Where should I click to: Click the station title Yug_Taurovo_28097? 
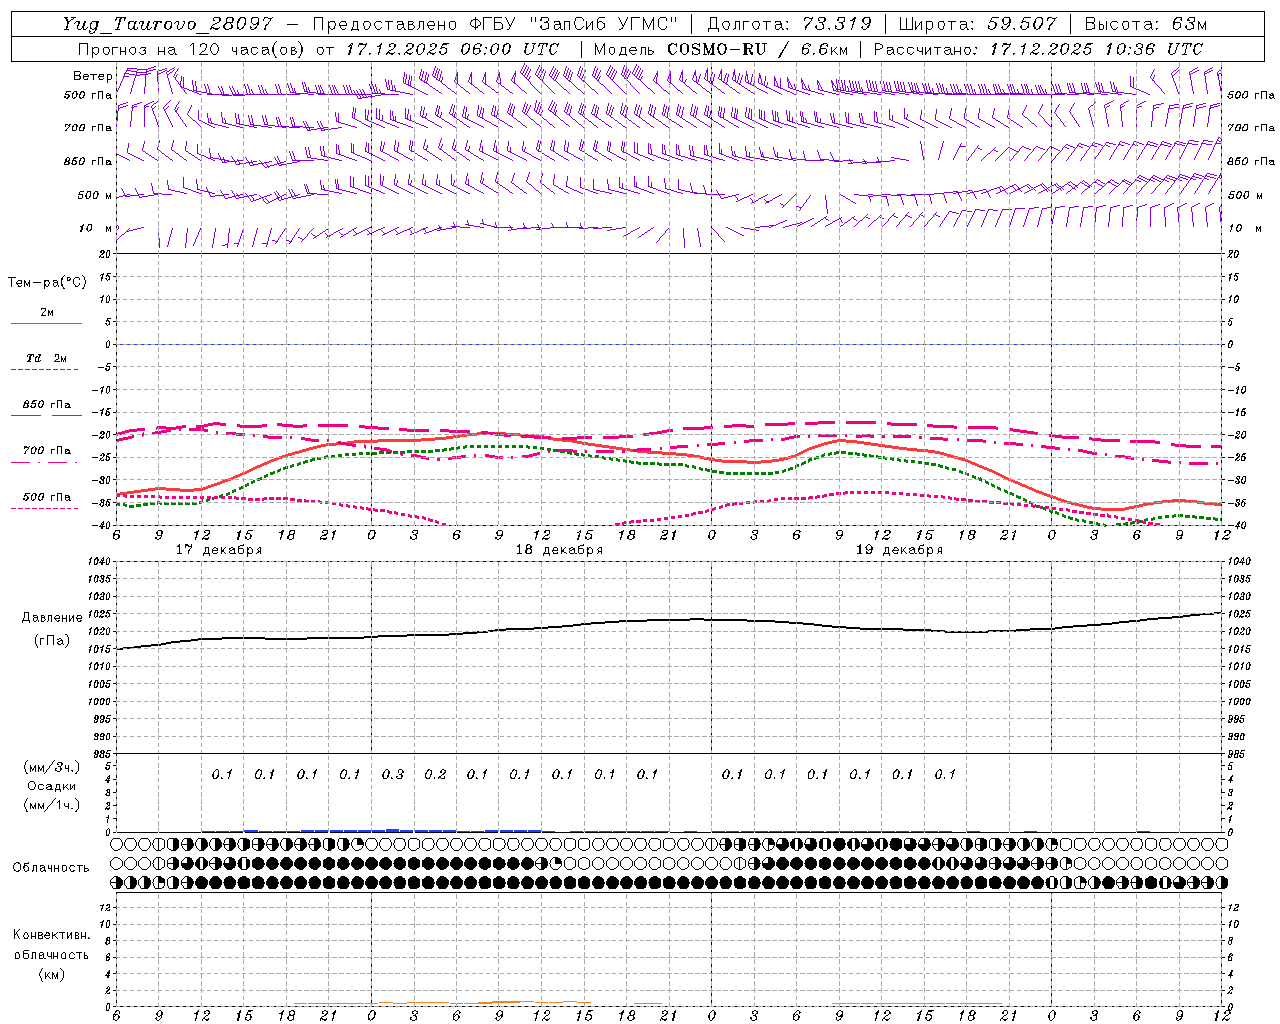166,24
